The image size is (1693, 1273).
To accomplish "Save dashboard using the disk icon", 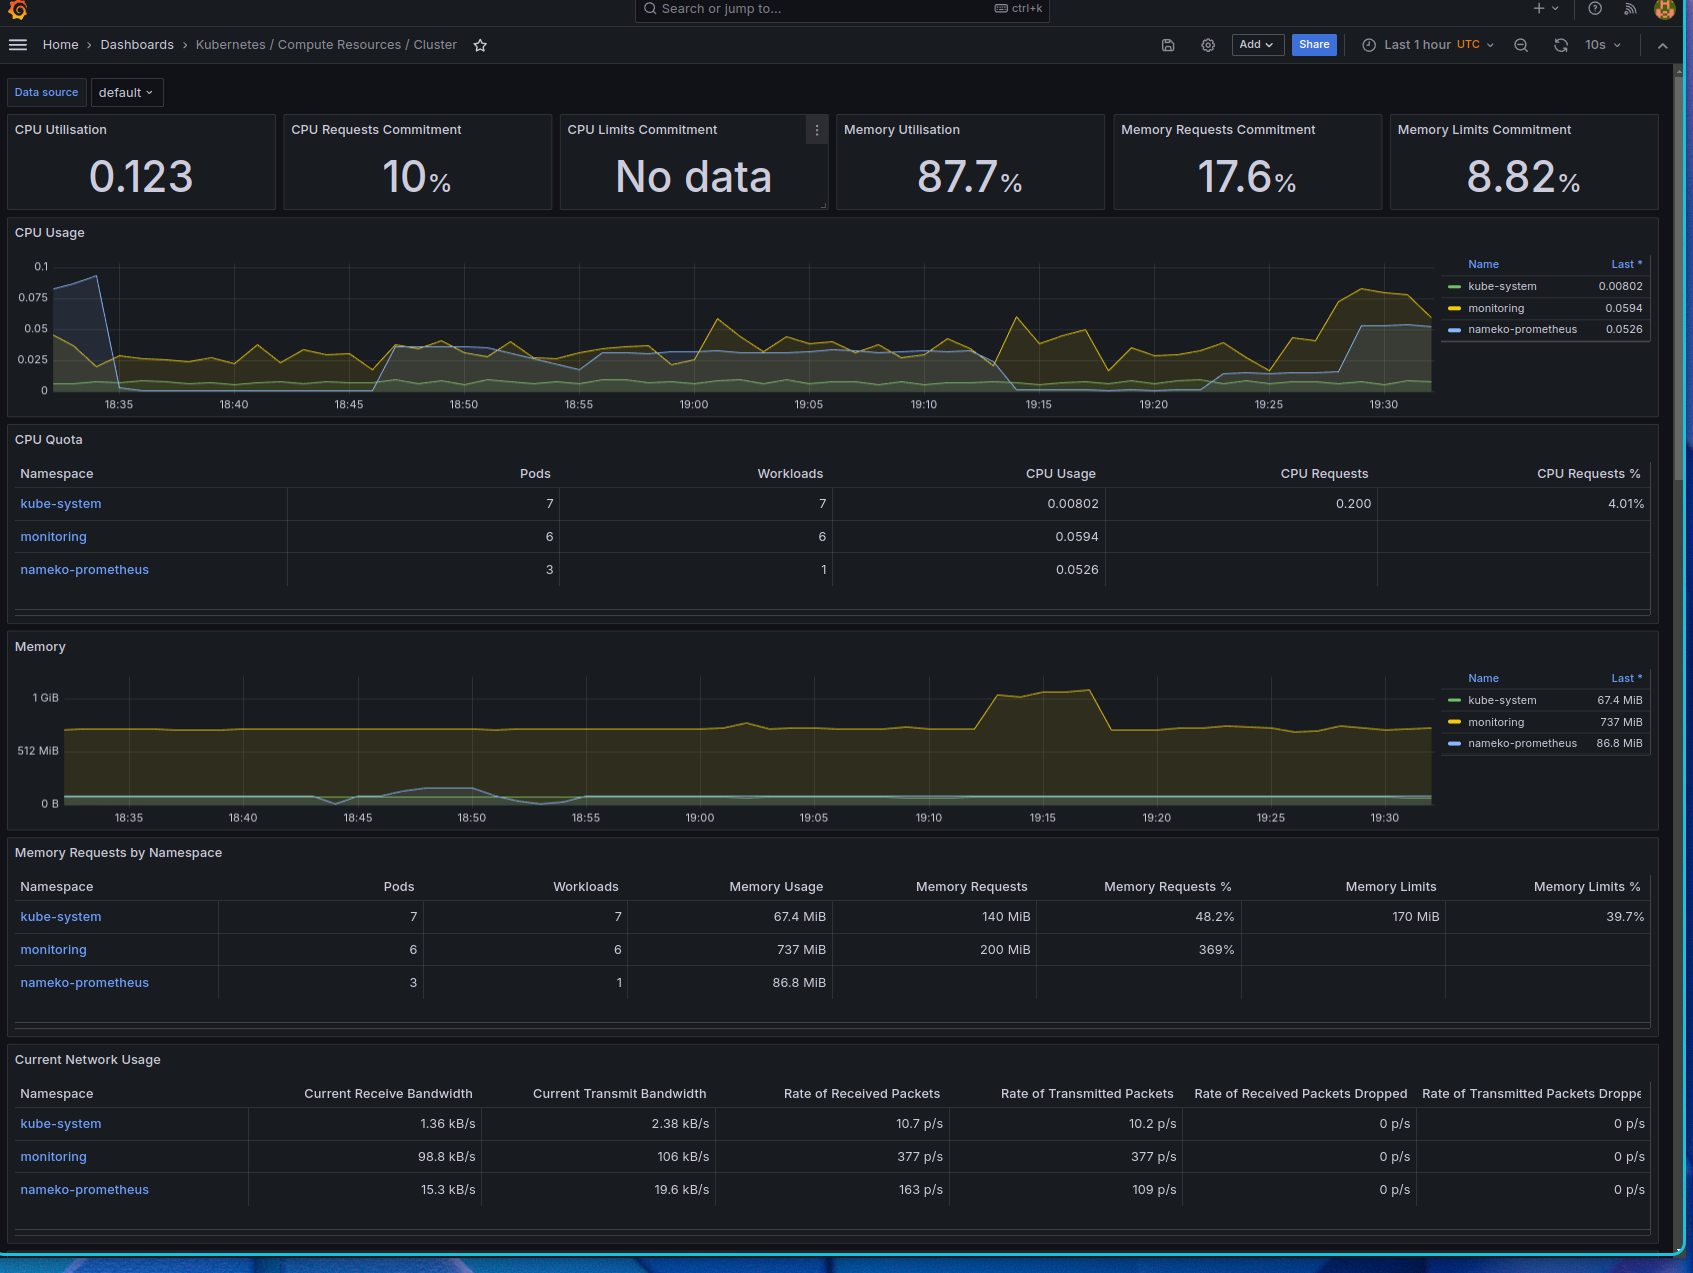I will (x=1167, y=45).
